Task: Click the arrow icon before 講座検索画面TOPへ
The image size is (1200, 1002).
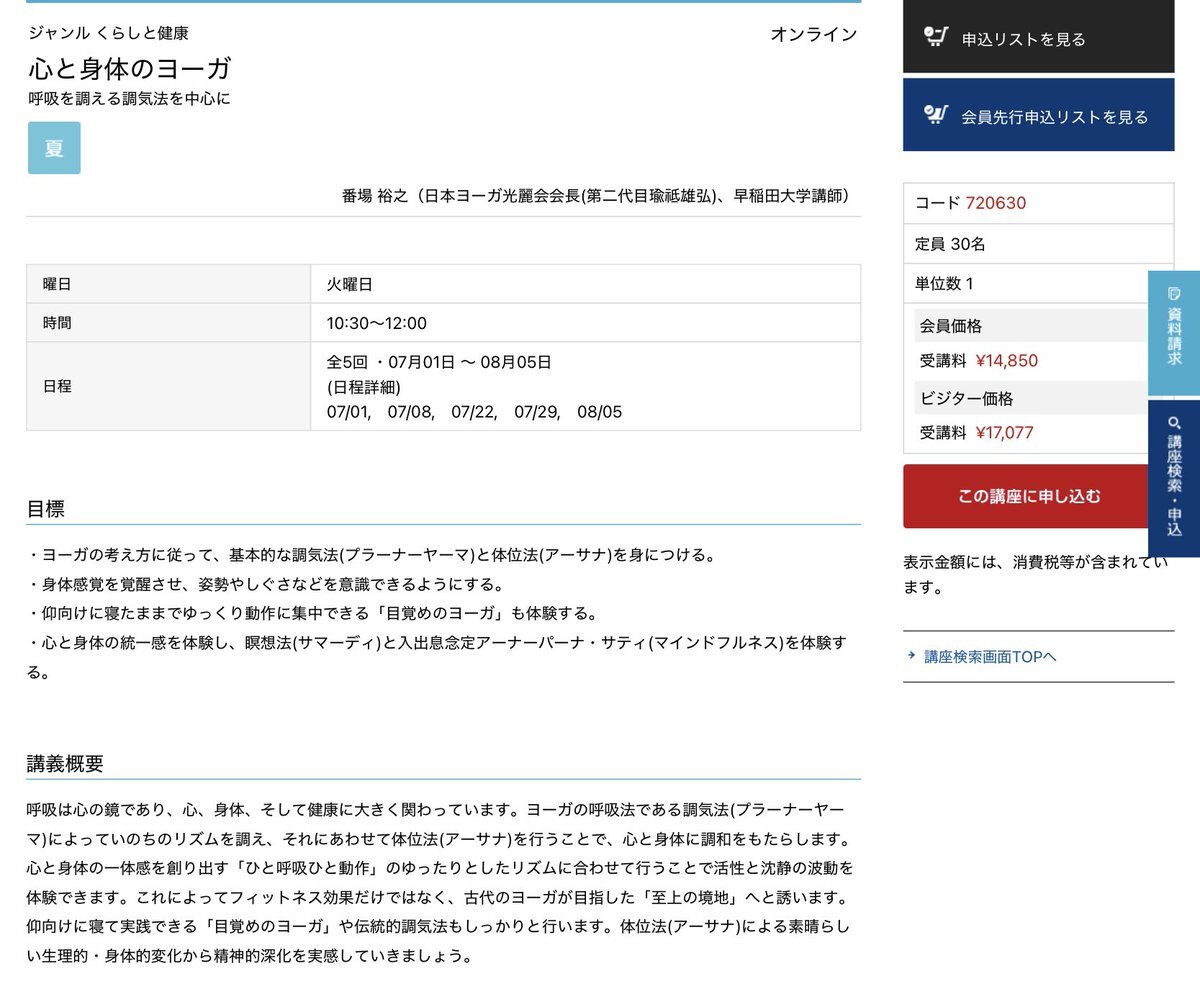Action: pyautogui.click(x=911, y=656)
